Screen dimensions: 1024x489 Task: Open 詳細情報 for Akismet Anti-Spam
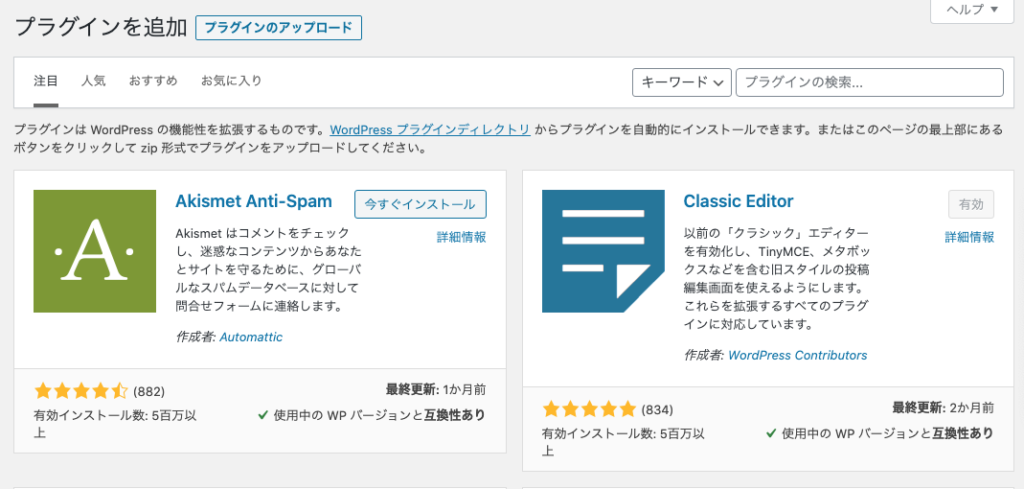coord(461,237)
